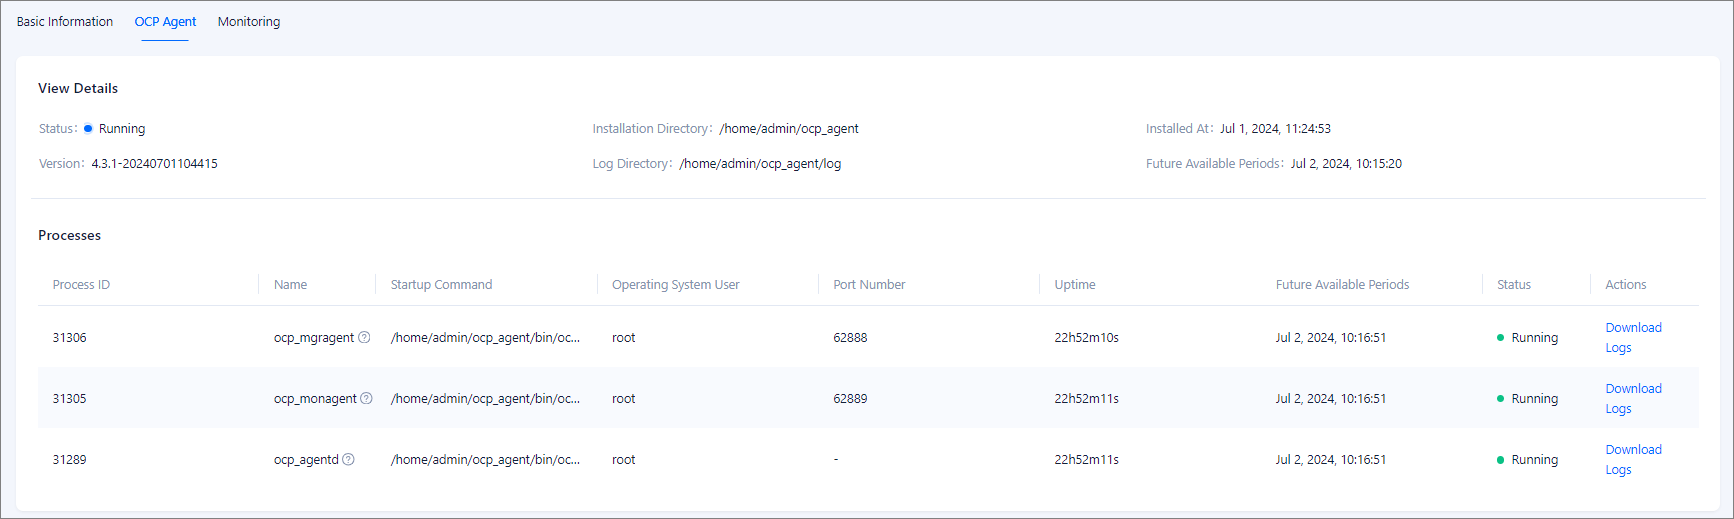Click the Process ID column header
The width and height of the screenshot is (1734, 519).
[x=81, y=285]
